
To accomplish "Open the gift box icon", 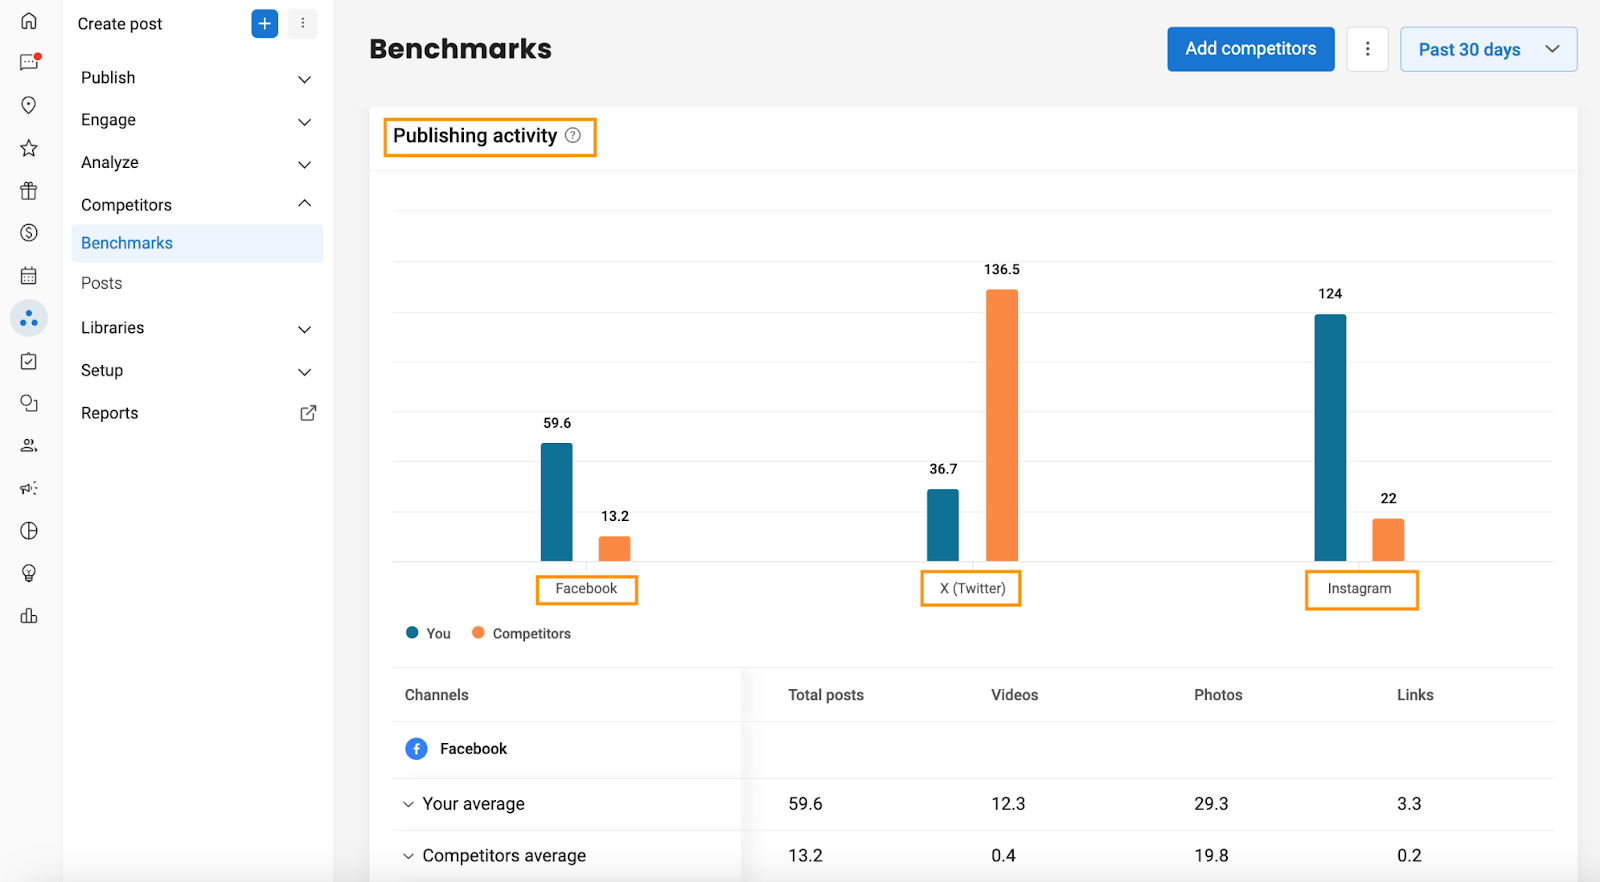I will [x=29, y=190].
